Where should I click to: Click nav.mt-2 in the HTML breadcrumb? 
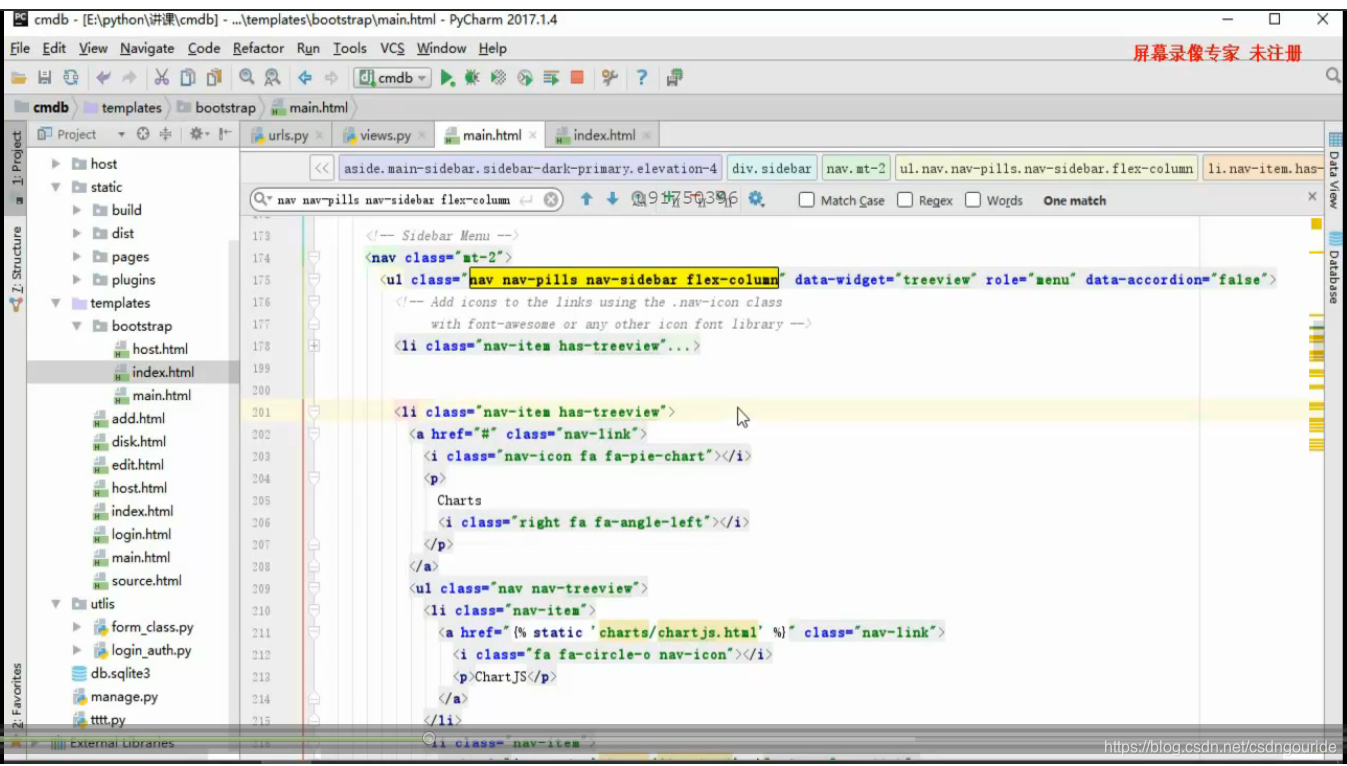(x=856, y=168)
